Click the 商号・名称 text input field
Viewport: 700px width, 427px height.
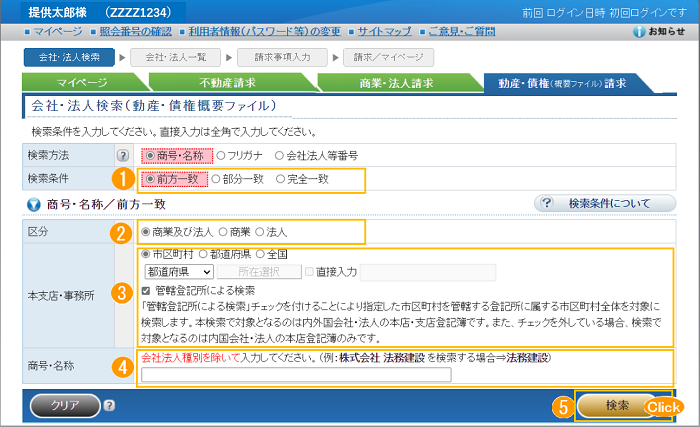click(296, 375)
